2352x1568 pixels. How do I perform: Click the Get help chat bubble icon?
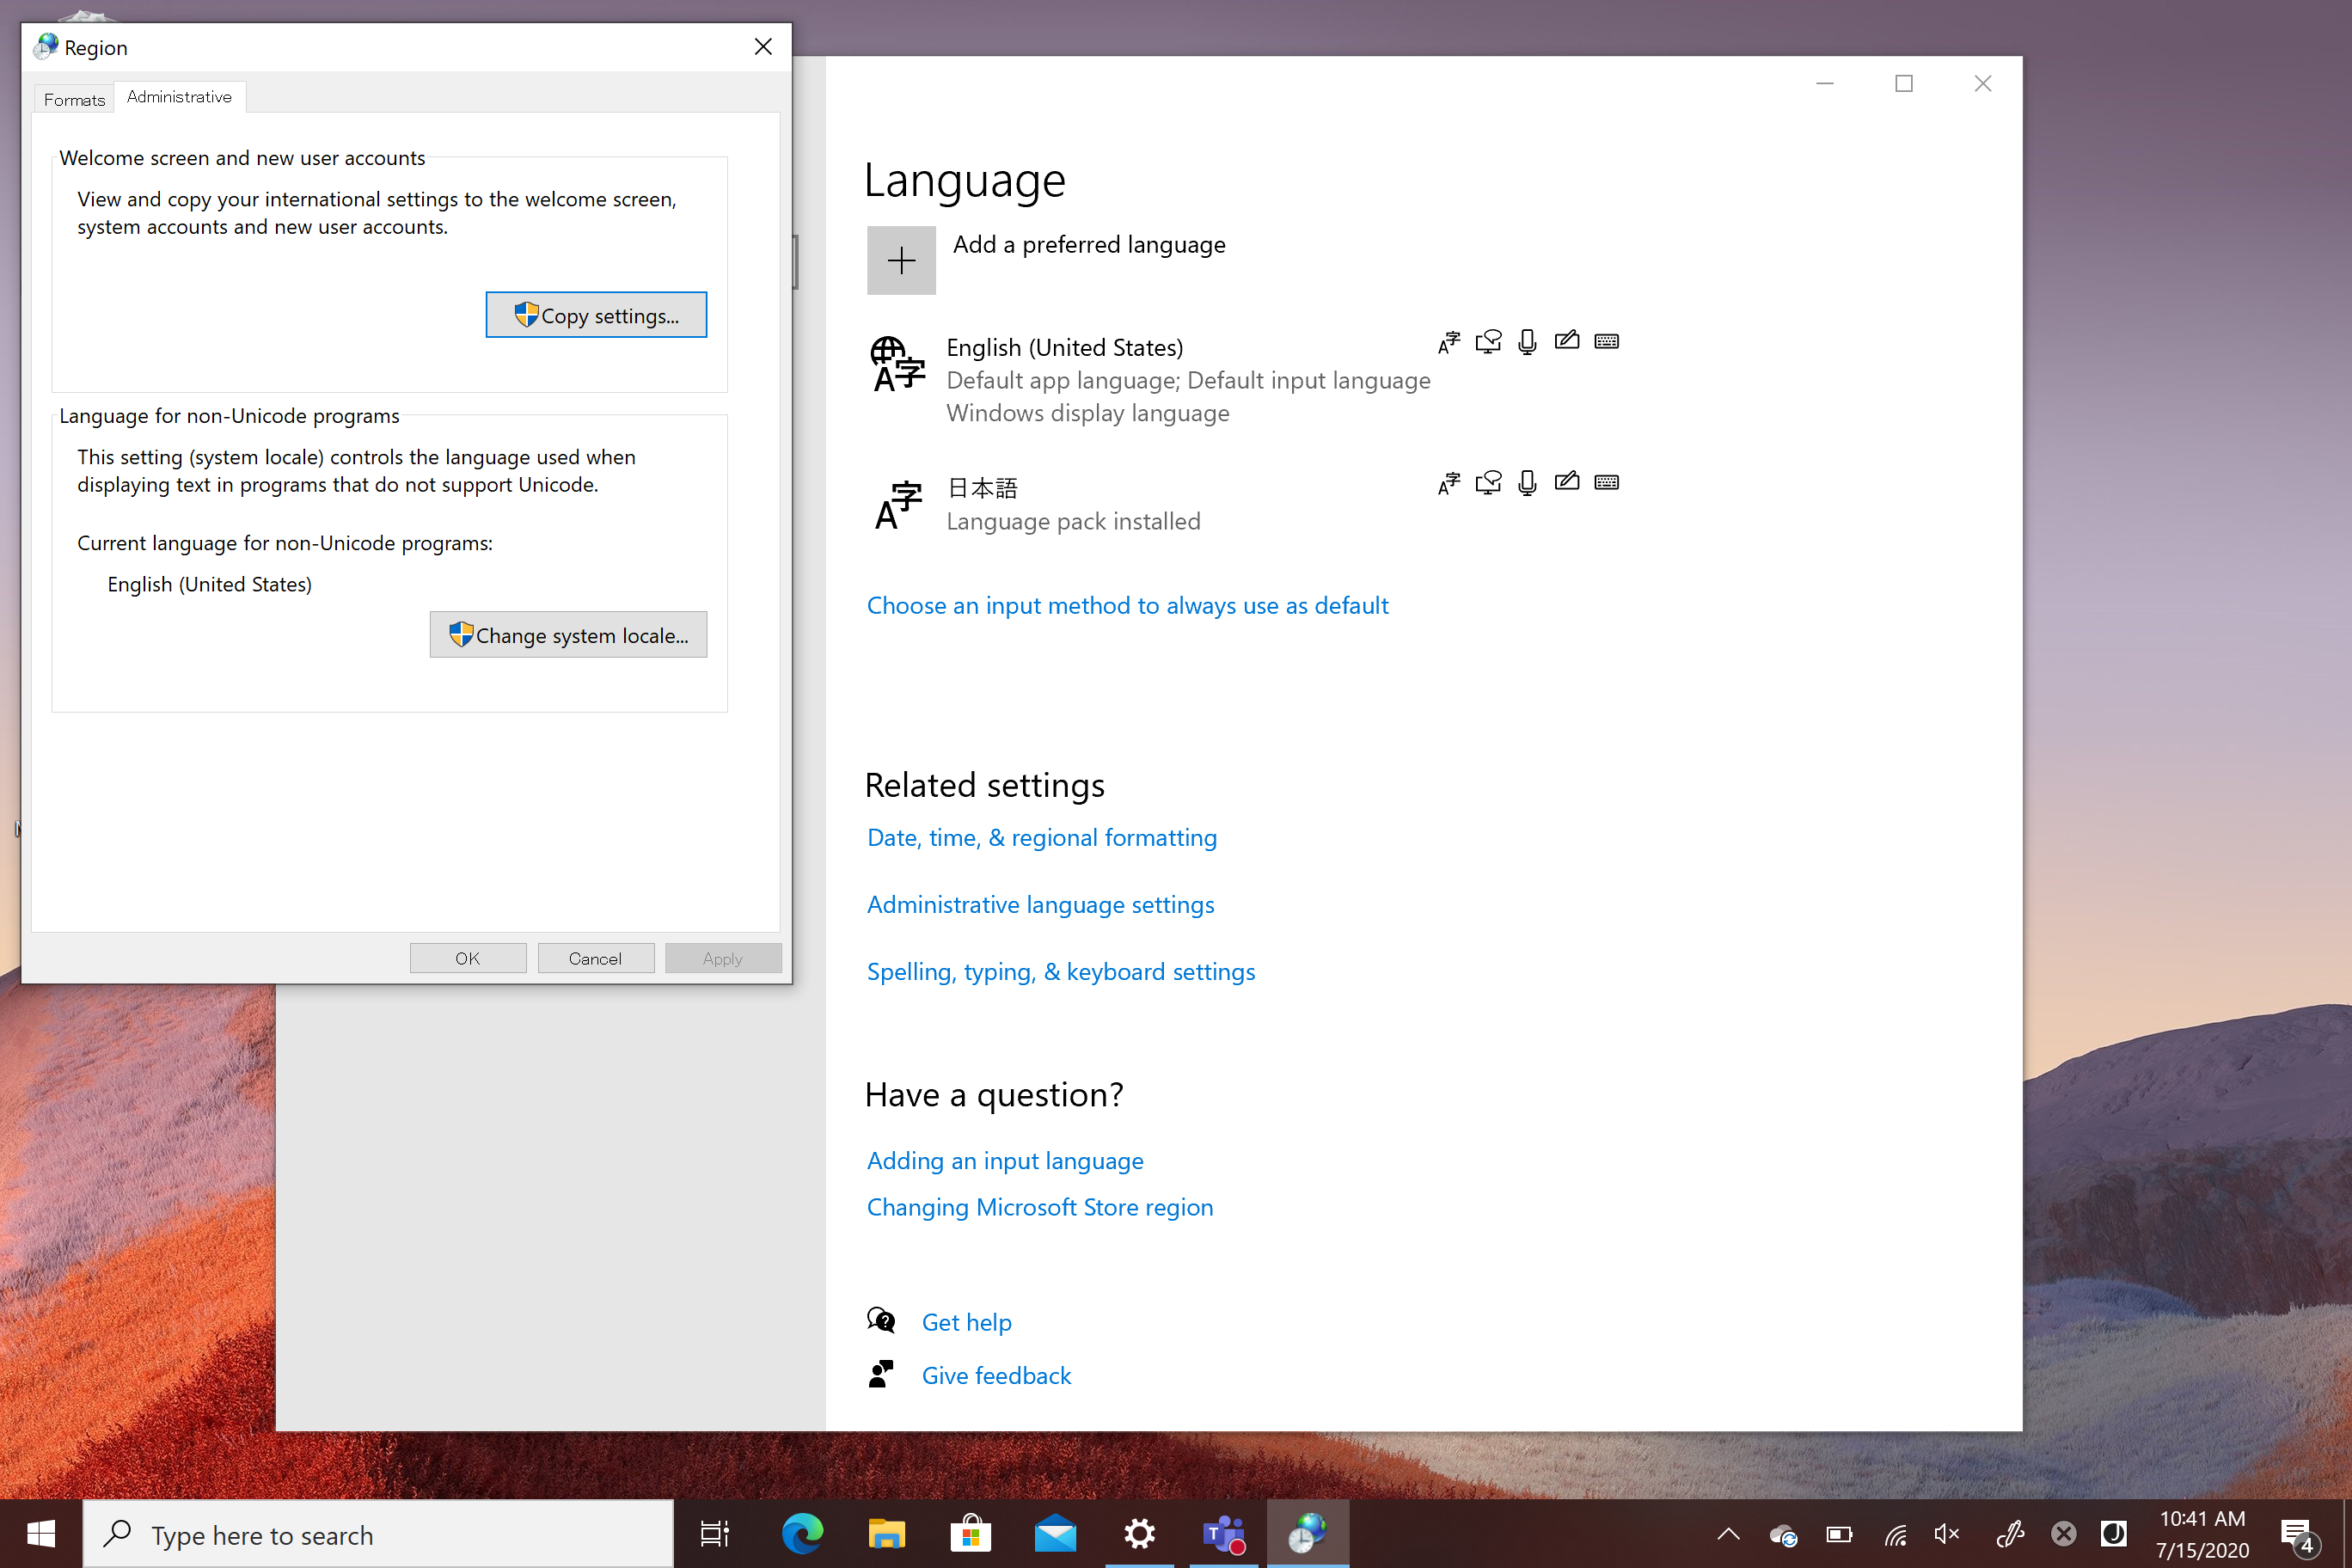pyautogui.click(x=881, y=1320)
